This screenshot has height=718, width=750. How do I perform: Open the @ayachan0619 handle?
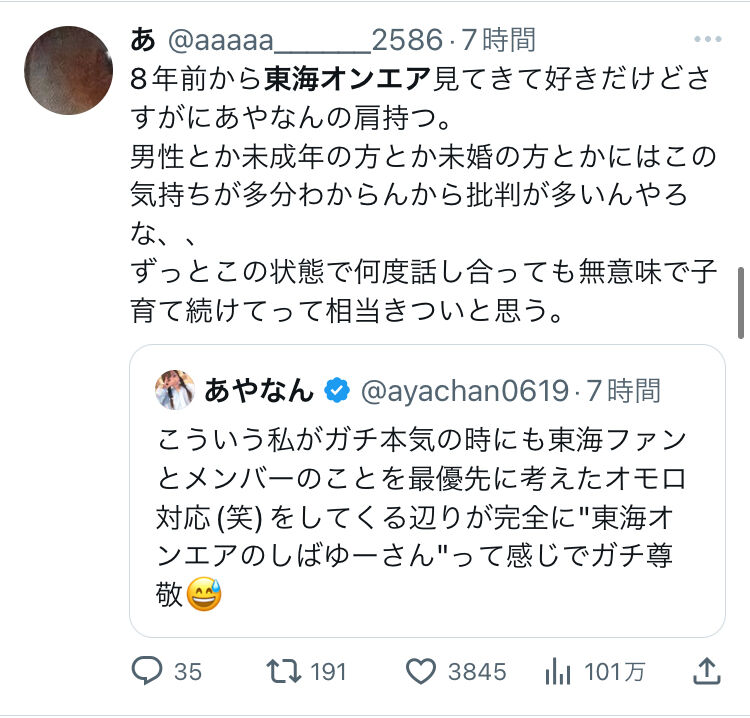tap(464, 391)
